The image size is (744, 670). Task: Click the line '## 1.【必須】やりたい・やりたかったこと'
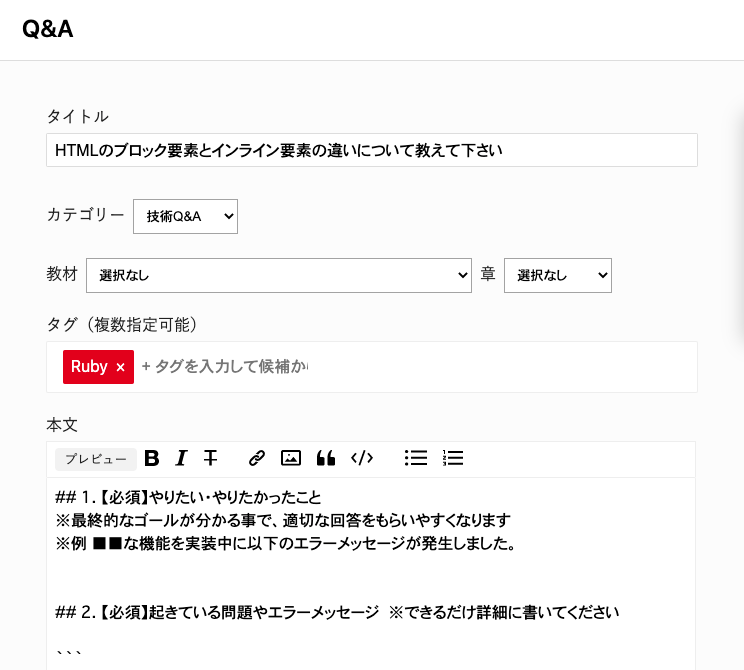188,497
